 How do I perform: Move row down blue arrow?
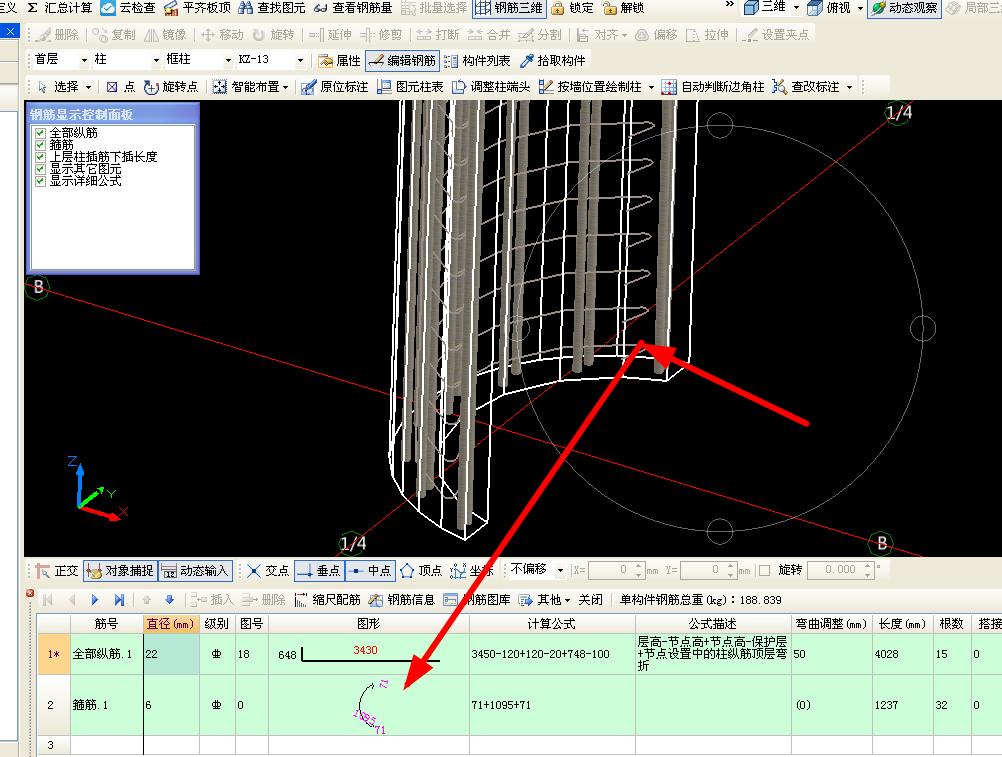(x=169, y=600)
